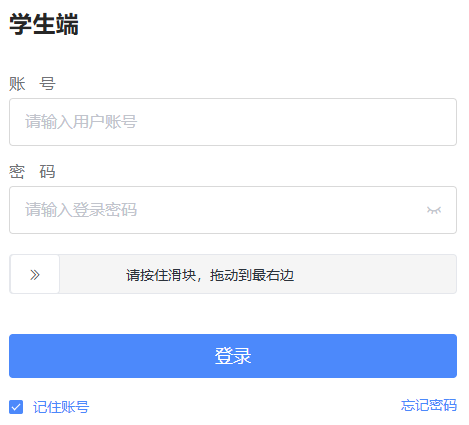Click the 记住账号 label text
The width and height of the screenshot is (469, 425).
(61, 407)
